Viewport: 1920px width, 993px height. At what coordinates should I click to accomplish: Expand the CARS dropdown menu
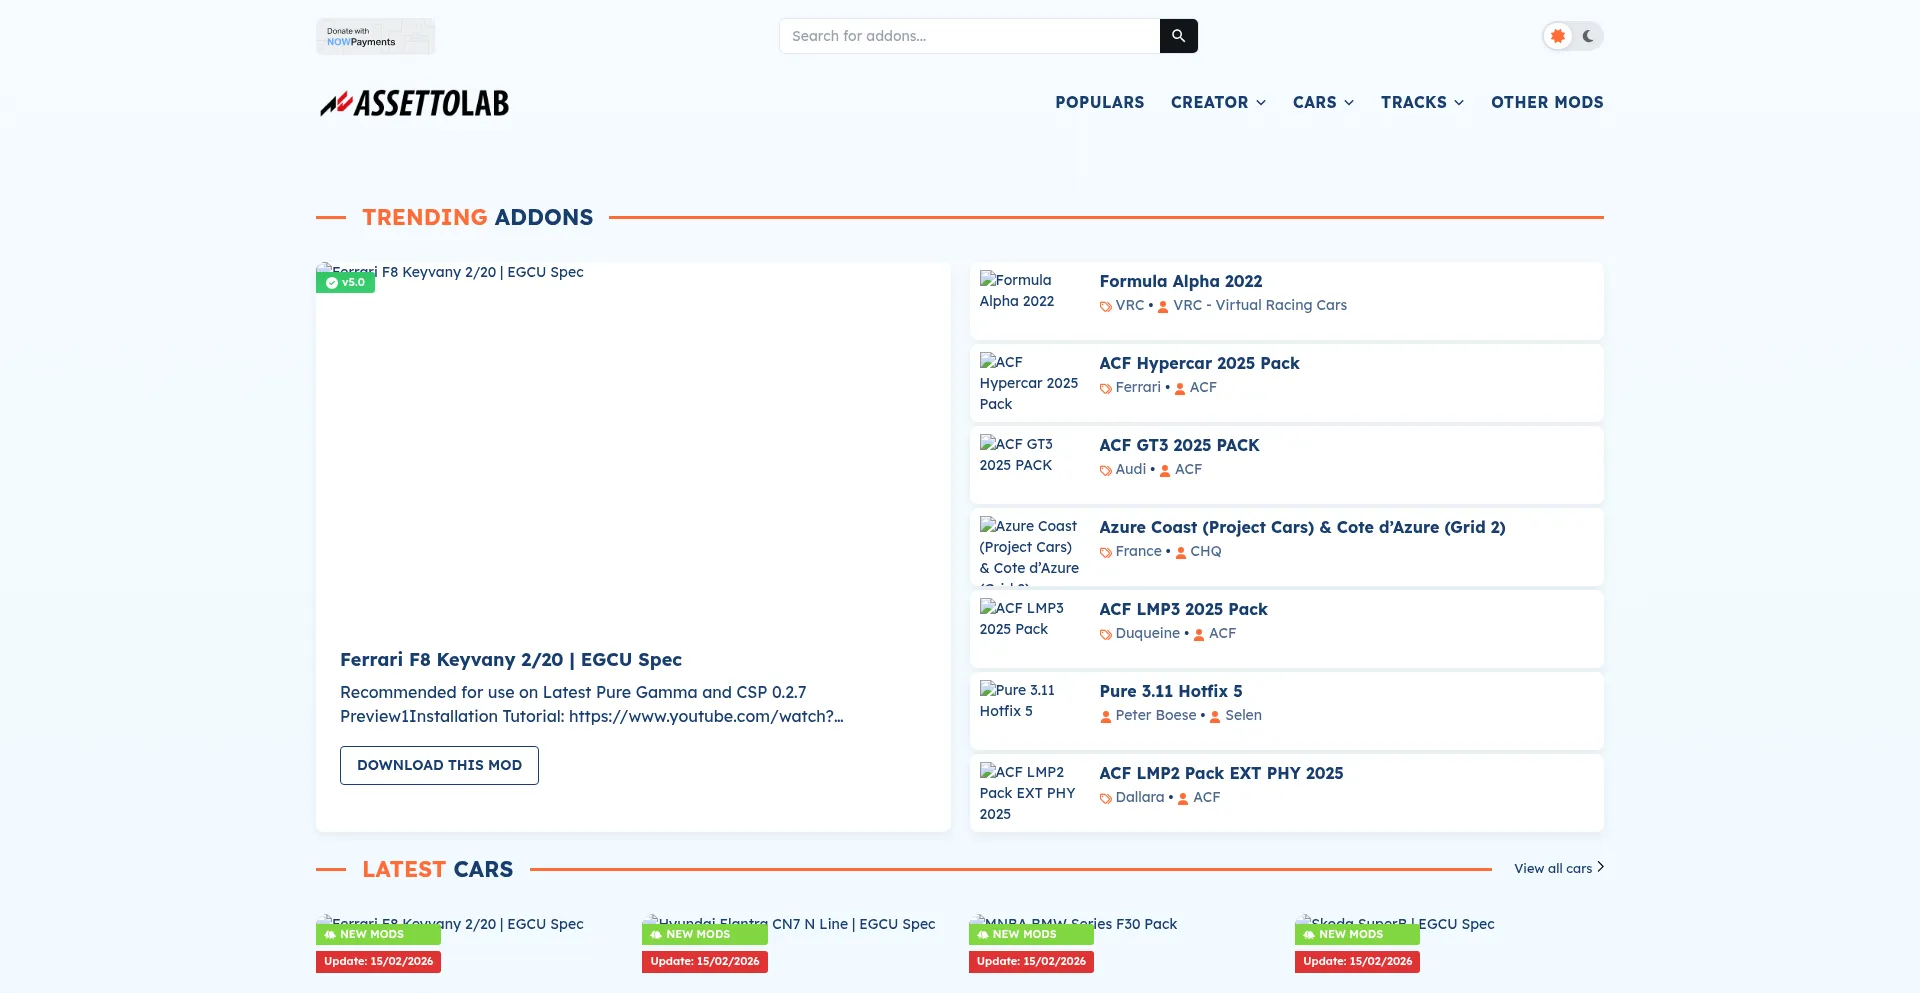pyautogui.click(x=1323, y=102)
